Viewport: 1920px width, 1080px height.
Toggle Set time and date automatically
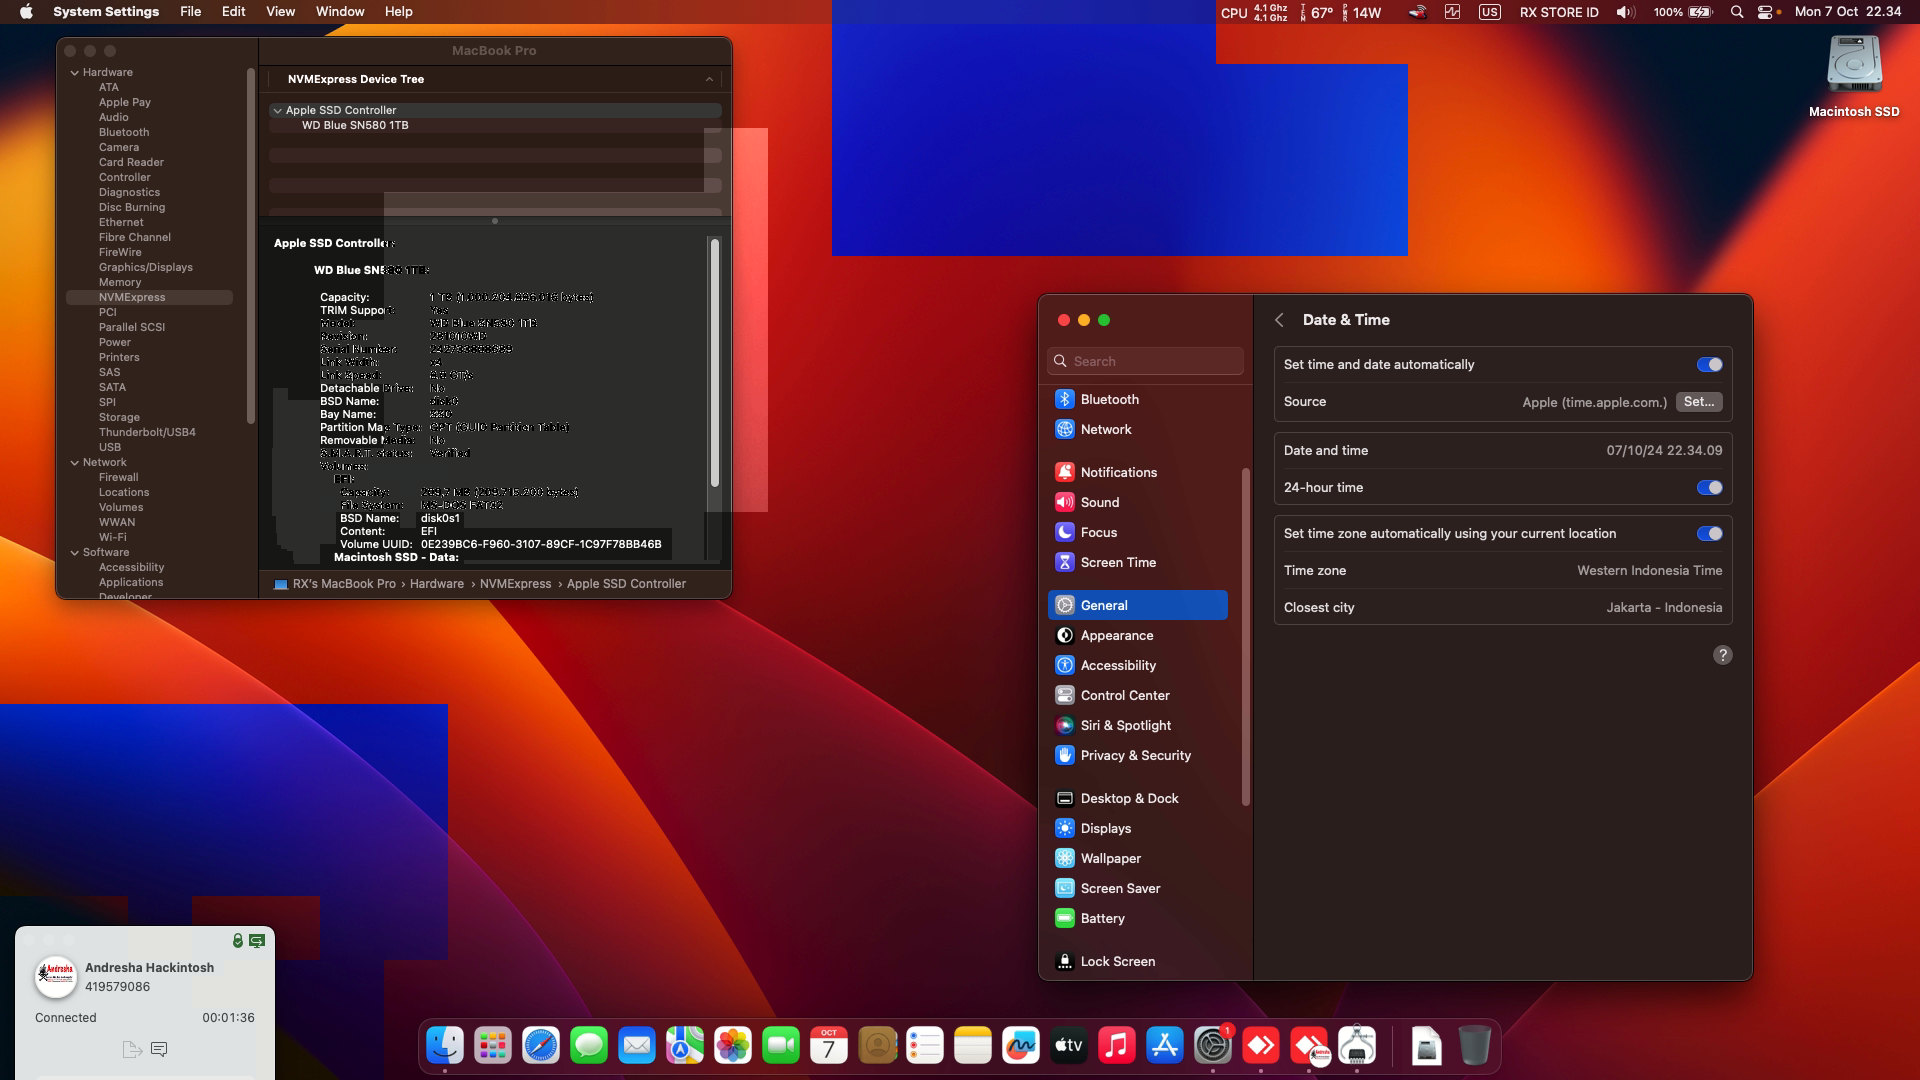[1709, 365]
